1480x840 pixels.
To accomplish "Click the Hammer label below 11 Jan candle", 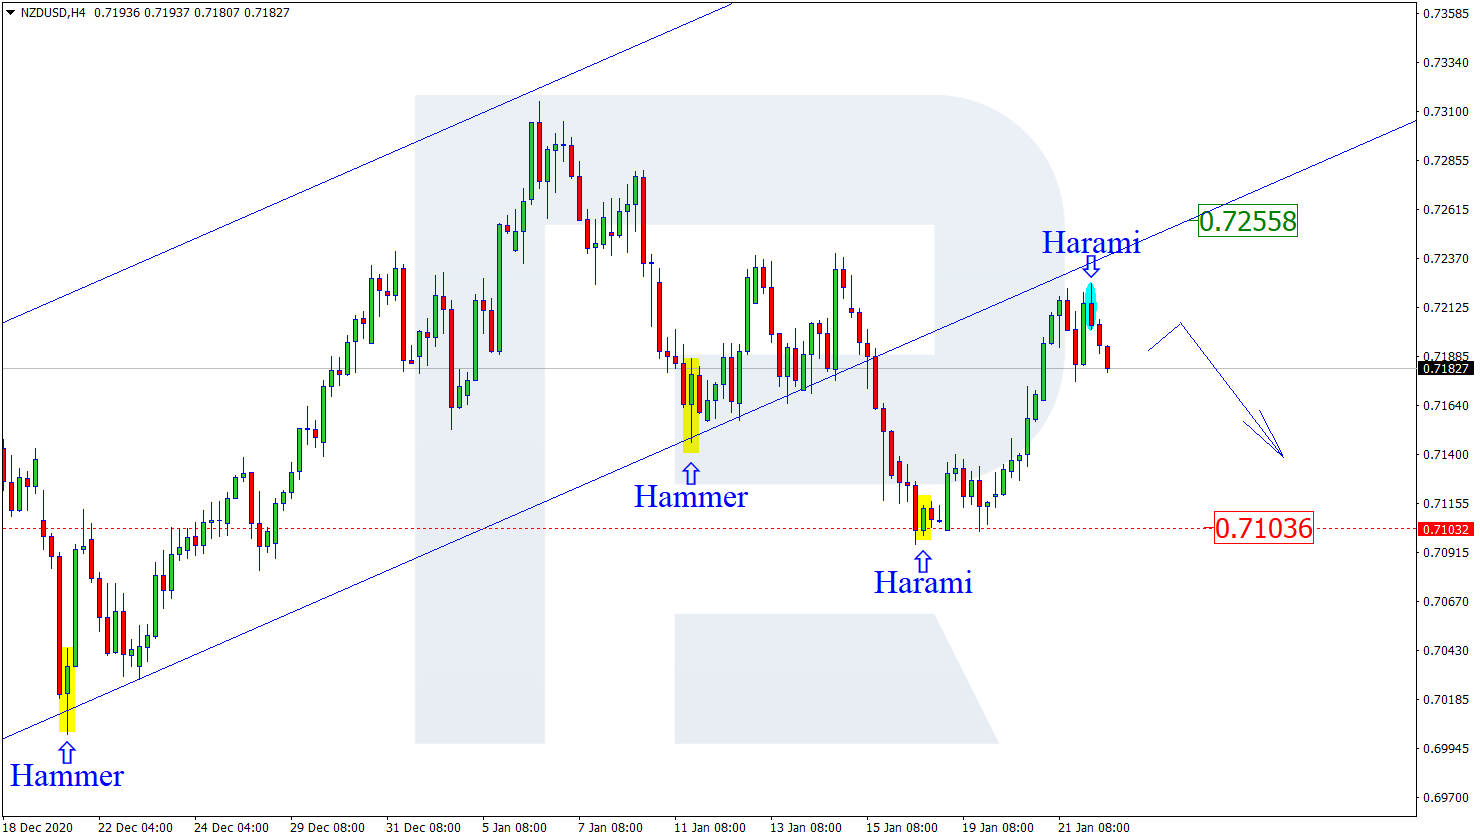I will (x=691, y=496).
